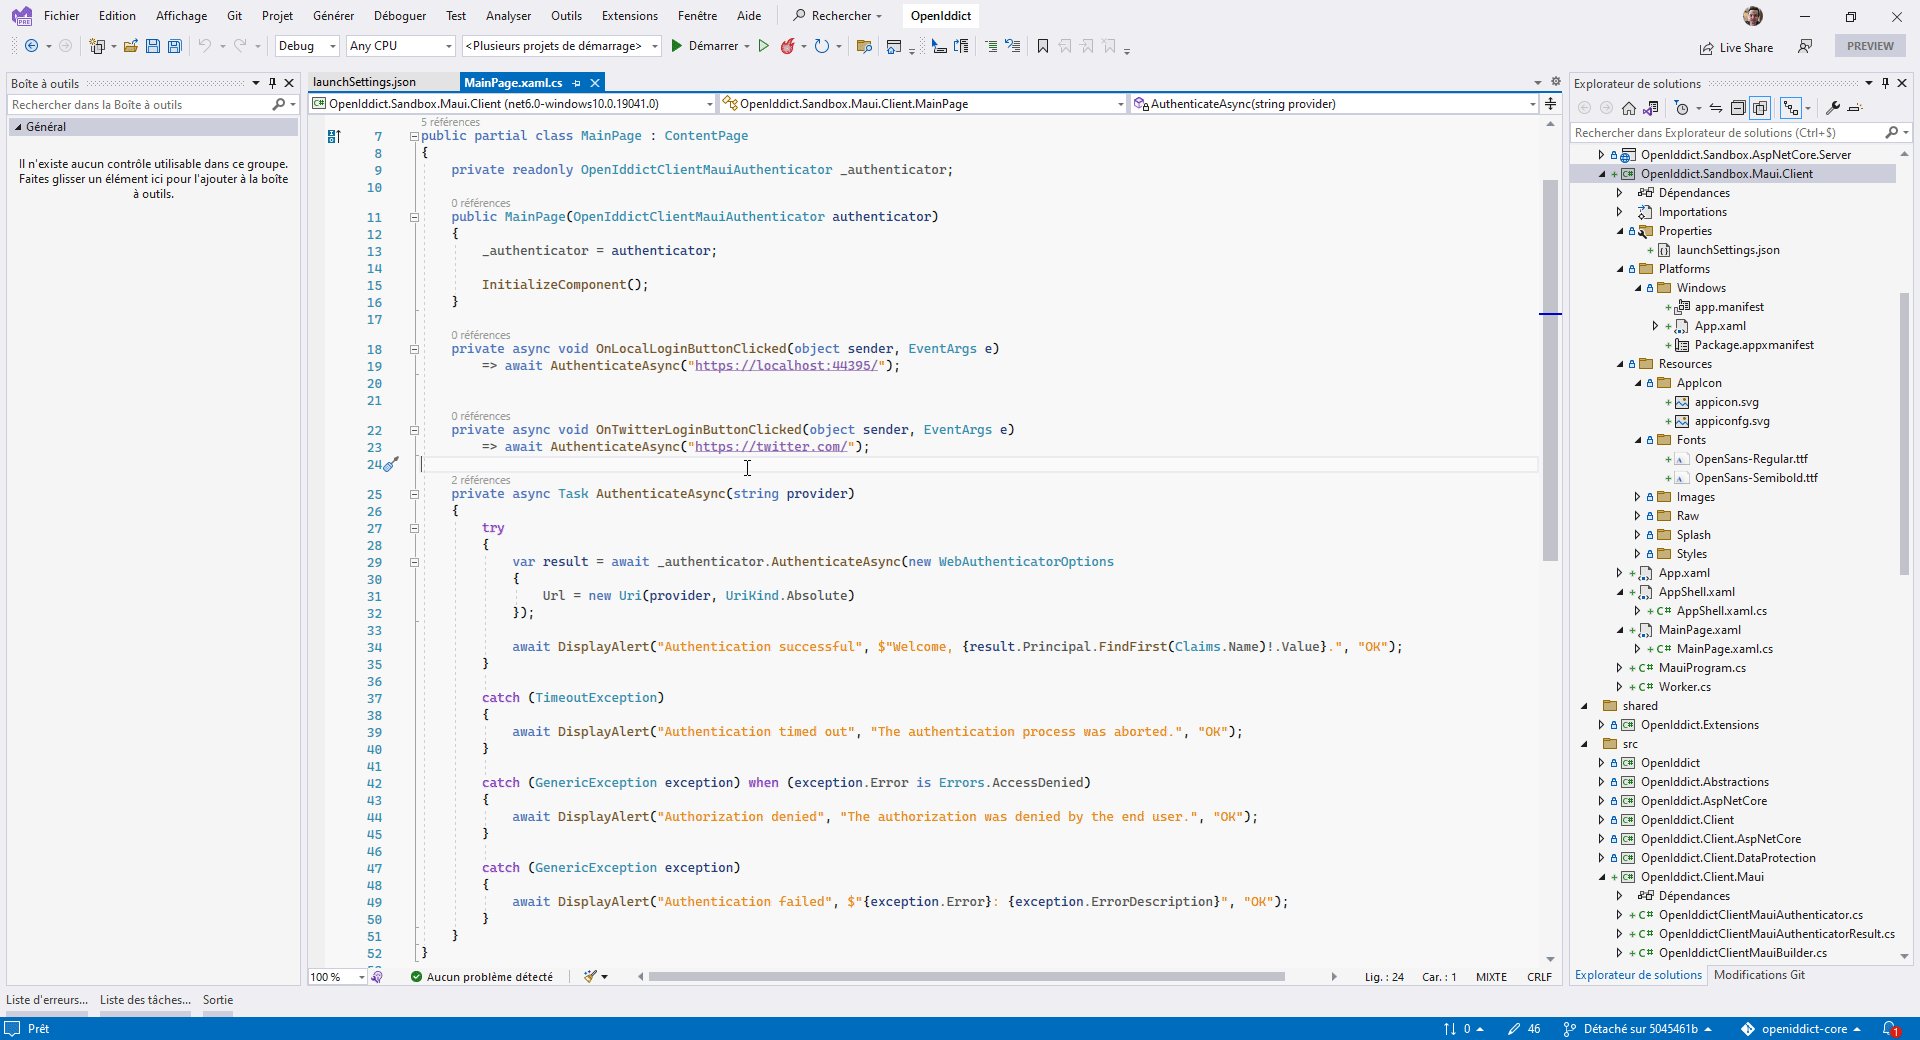Undo the last edit
Viewport: 1920px width, 1040px height.
205,46
